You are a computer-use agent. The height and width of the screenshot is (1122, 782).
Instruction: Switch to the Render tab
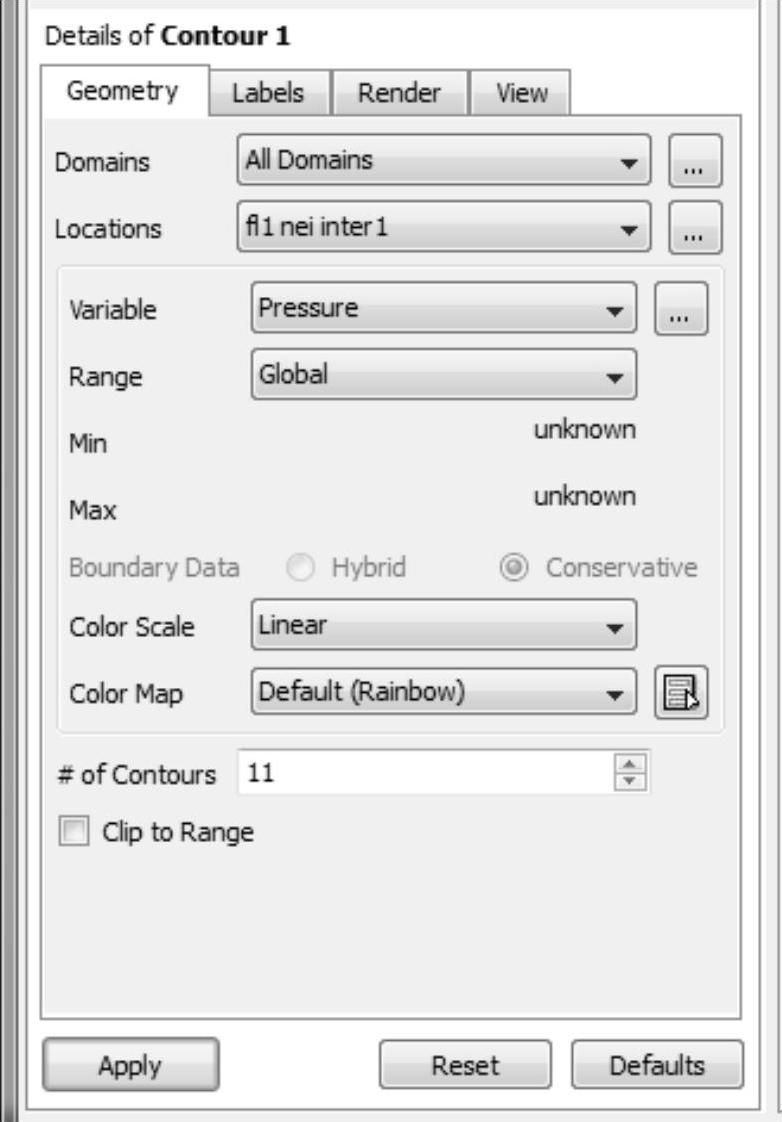[x=400, y=94]
